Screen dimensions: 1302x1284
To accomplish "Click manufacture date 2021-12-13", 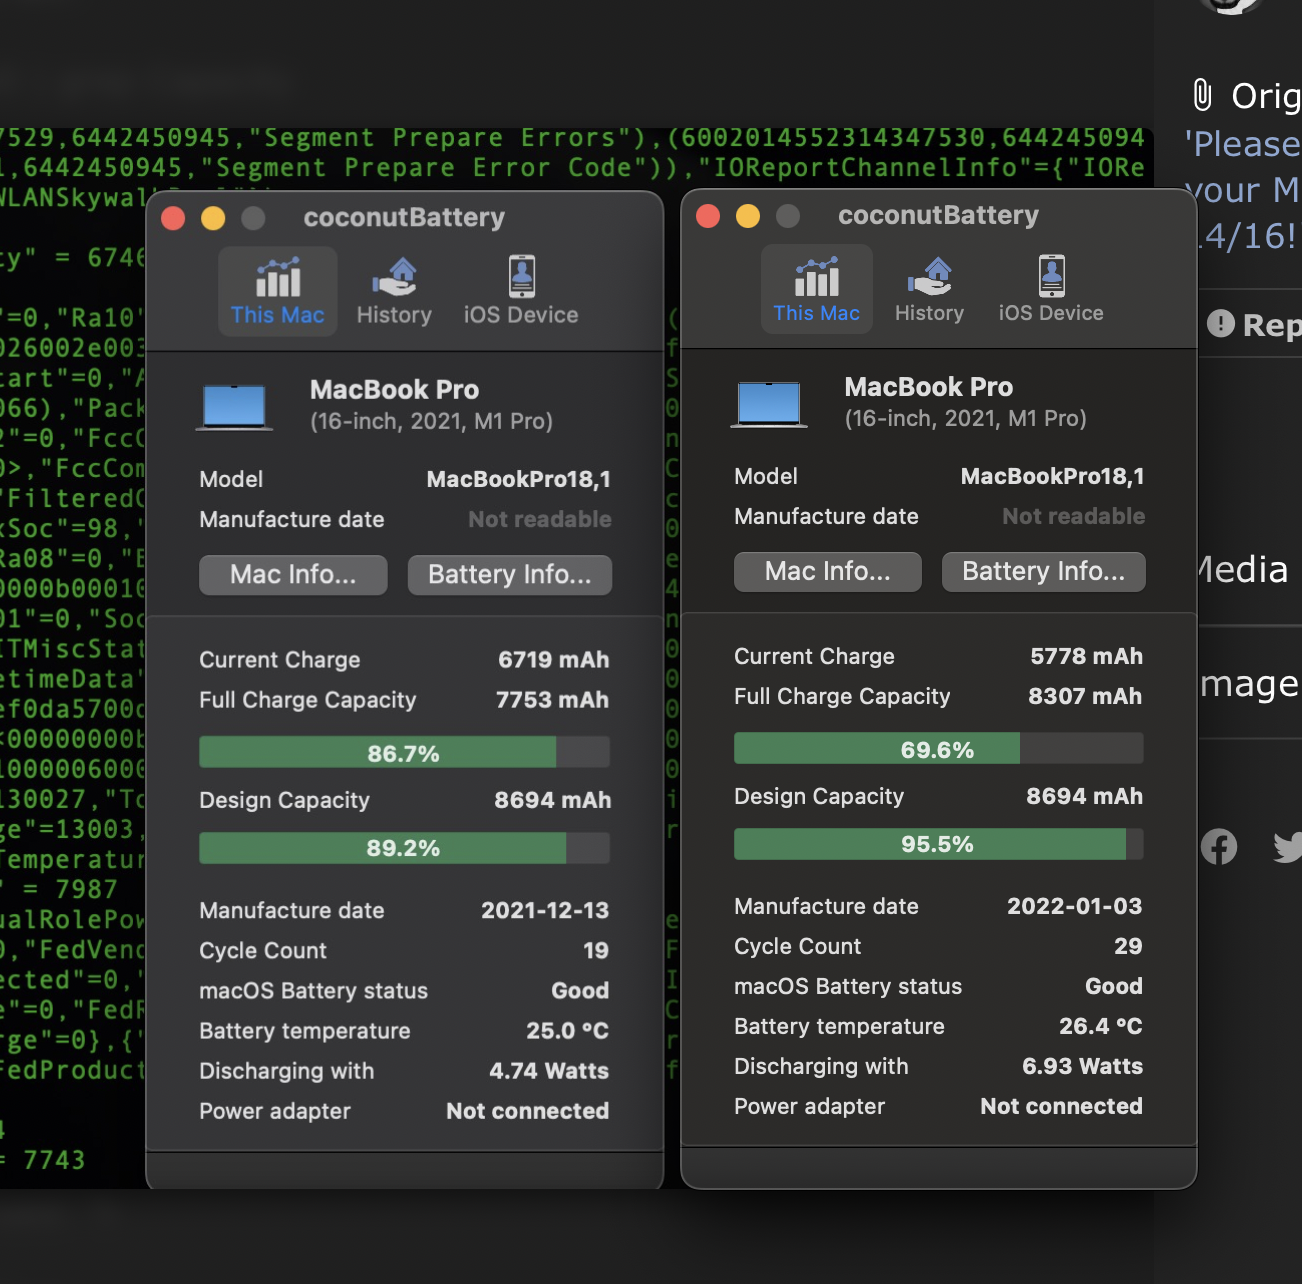I will coord(545,910).
